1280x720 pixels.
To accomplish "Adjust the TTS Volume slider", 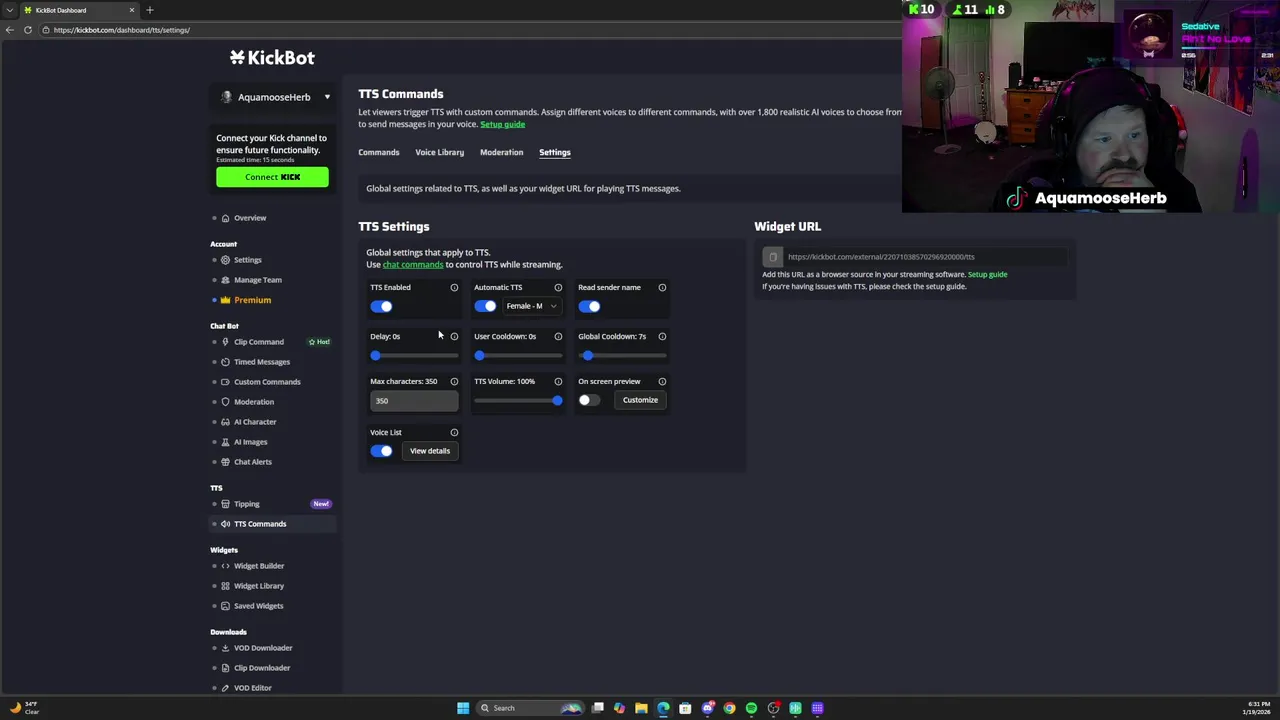I will (518, 401).
